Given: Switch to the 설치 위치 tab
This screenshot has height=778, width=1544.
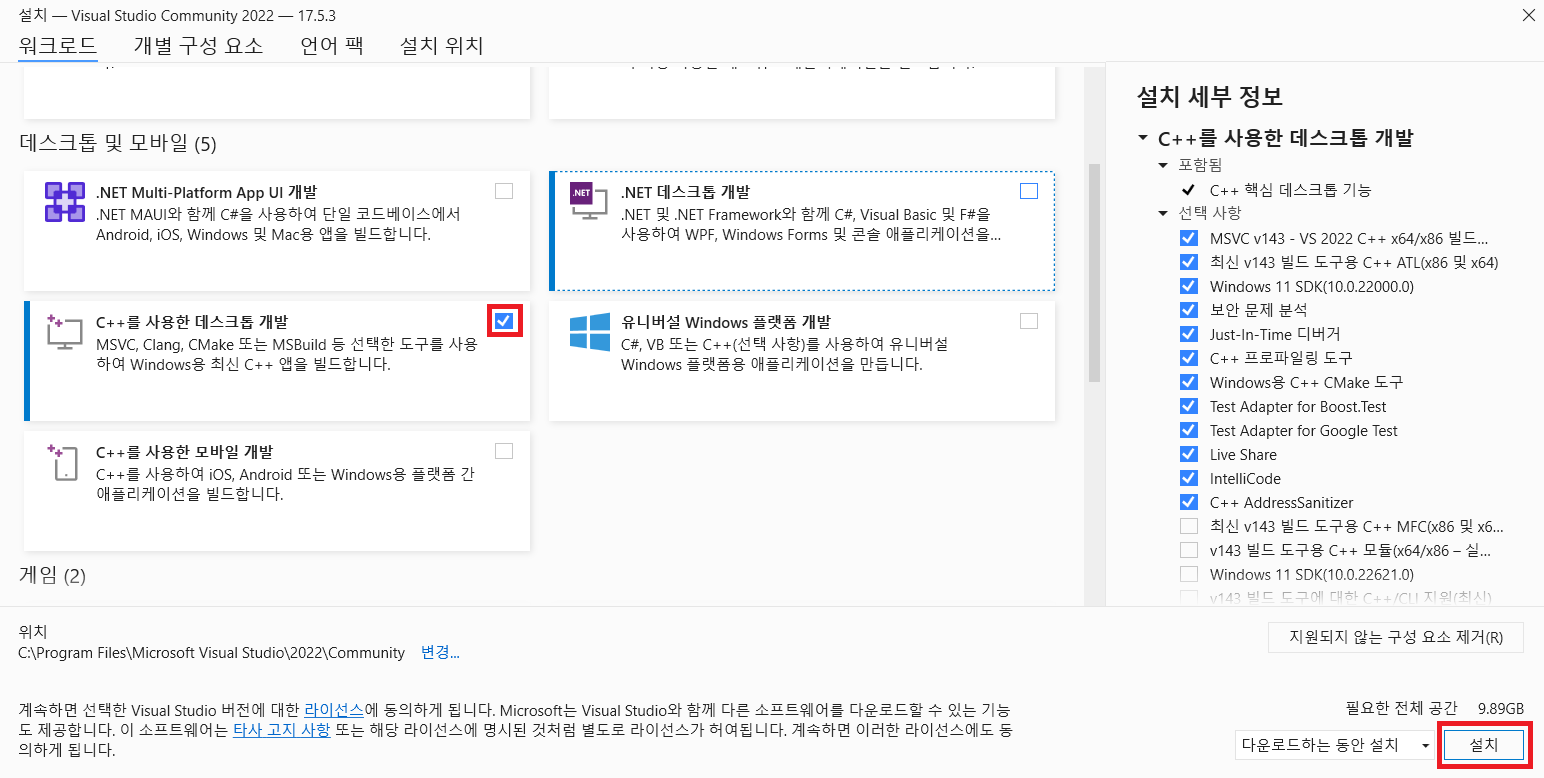Looking at the screenshot, I should click(442, 45).
